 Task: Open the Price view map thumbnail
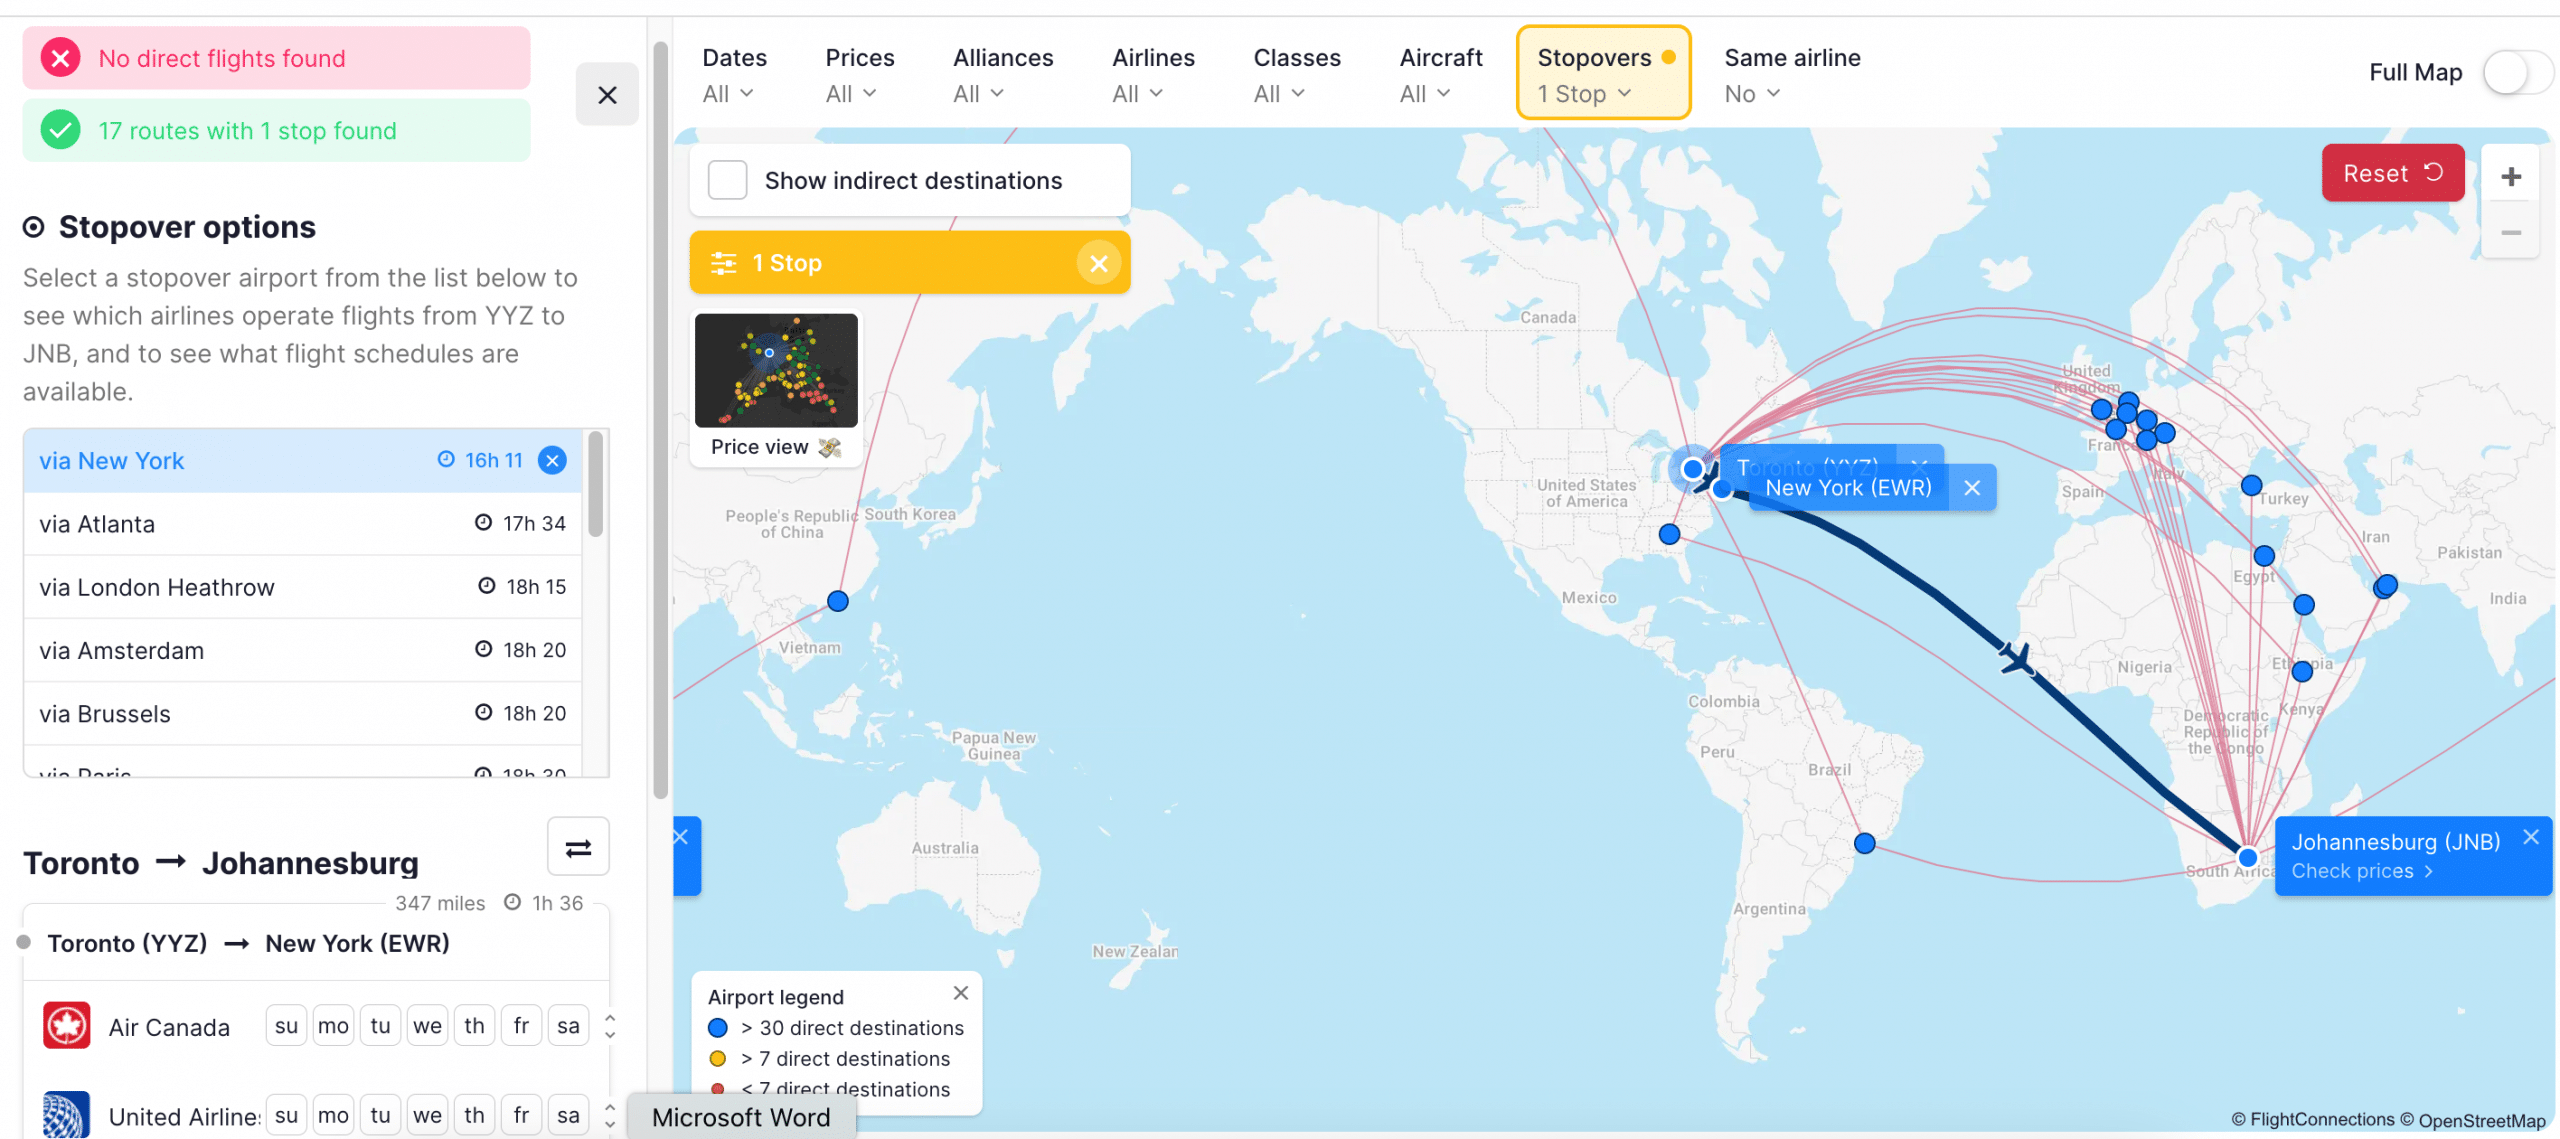point(776,372)
